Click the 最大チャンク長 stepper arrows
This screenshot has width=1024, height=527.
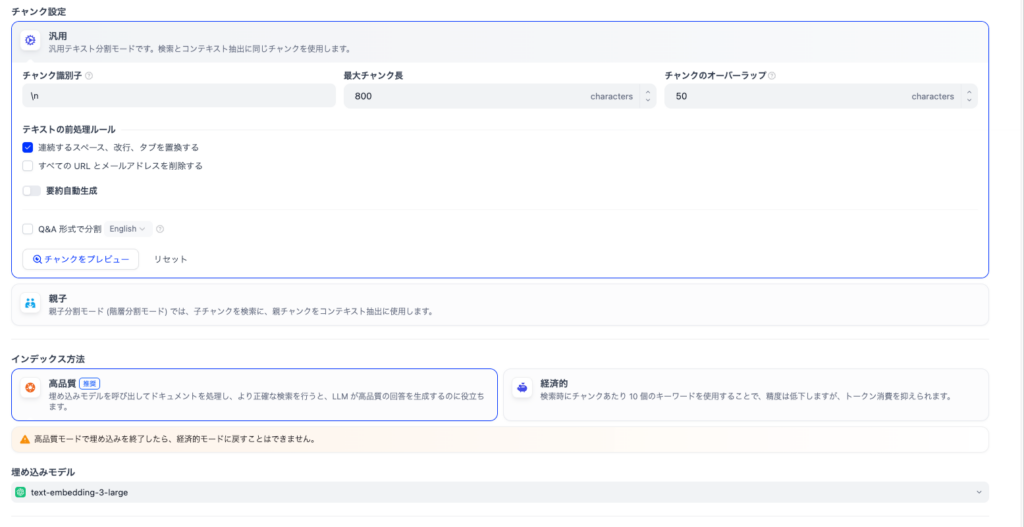click(647, 96)
